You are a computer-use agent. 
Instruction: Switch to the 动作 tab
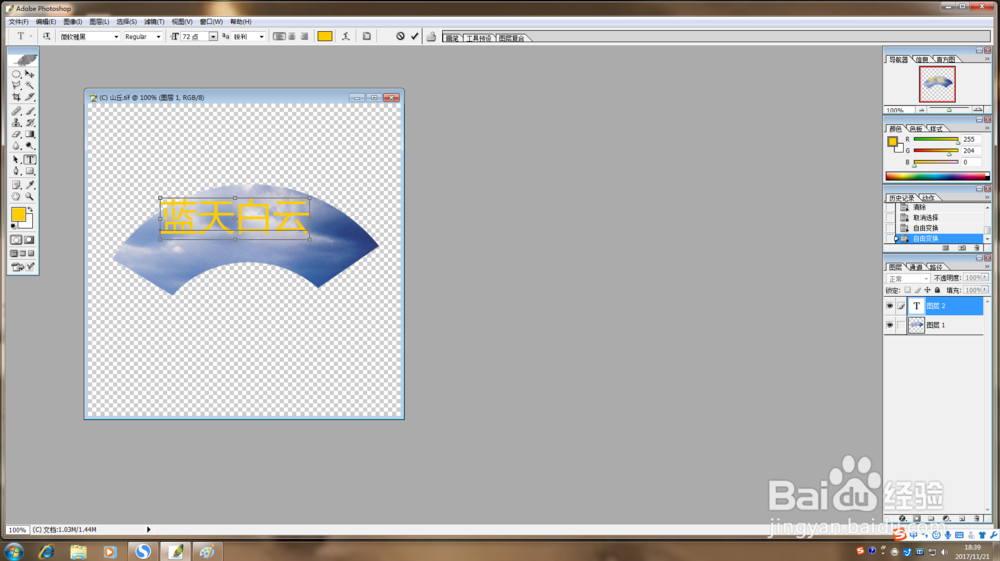pos(928,198)
